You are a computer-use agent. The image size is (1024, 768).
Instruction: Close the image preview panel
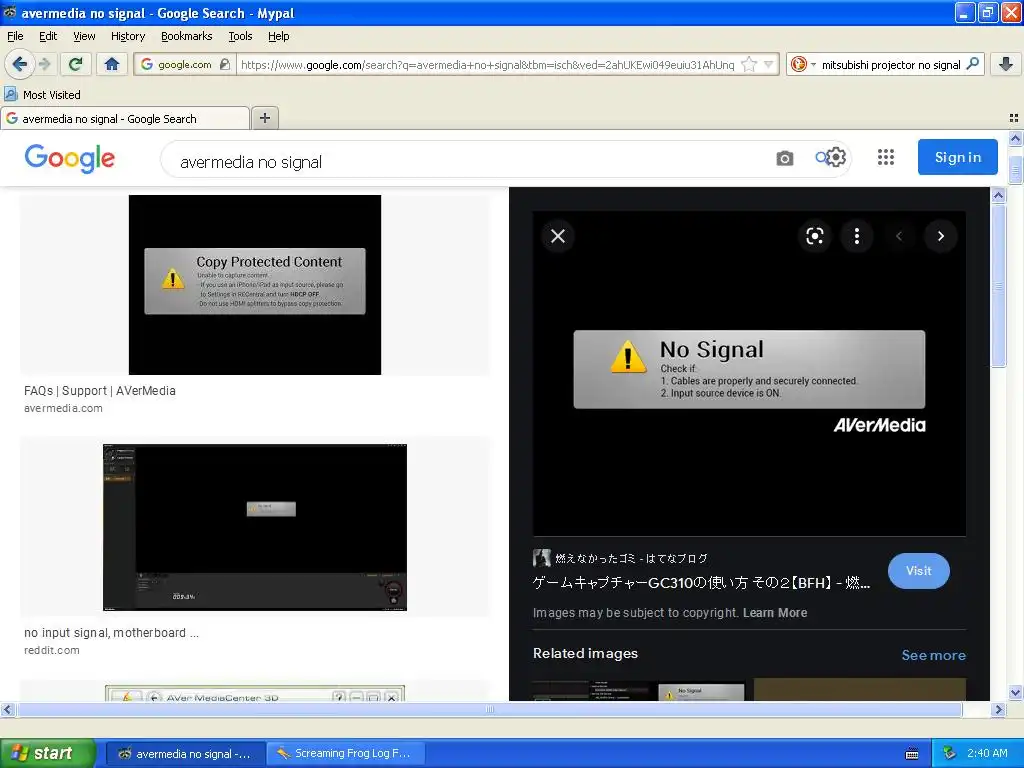coord(558,236)
